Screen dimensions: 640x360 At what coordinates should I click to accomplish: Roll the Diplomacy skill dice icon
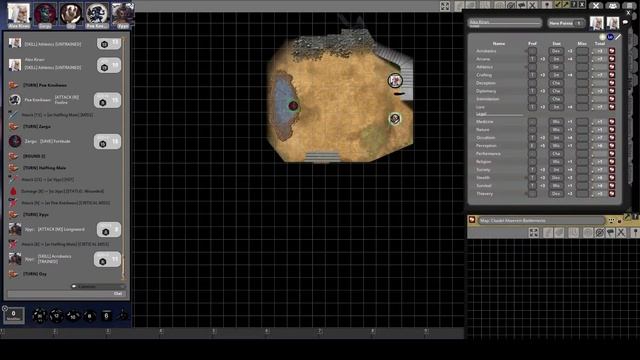[611, 91]
